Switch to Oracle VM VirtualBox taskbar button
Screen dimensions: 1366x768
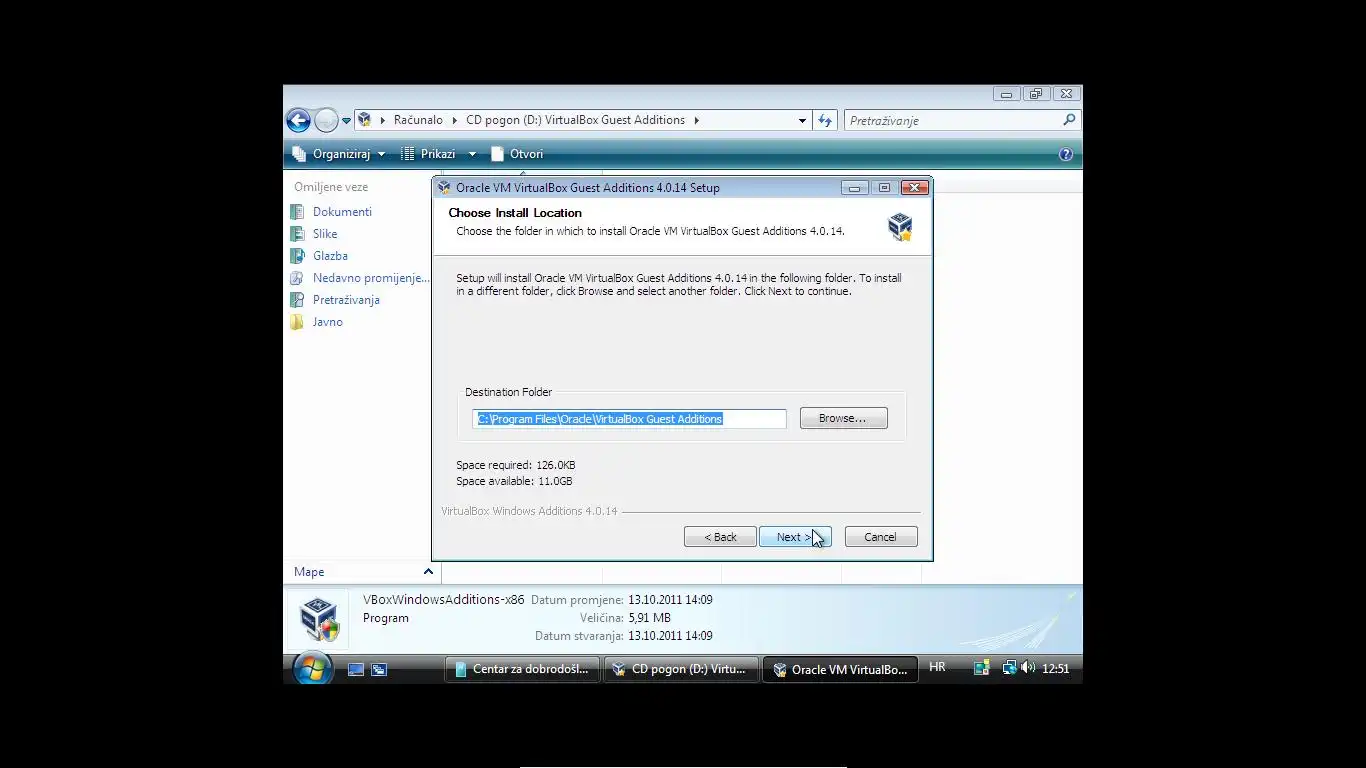pyautogui.click(x=840, y=669)
